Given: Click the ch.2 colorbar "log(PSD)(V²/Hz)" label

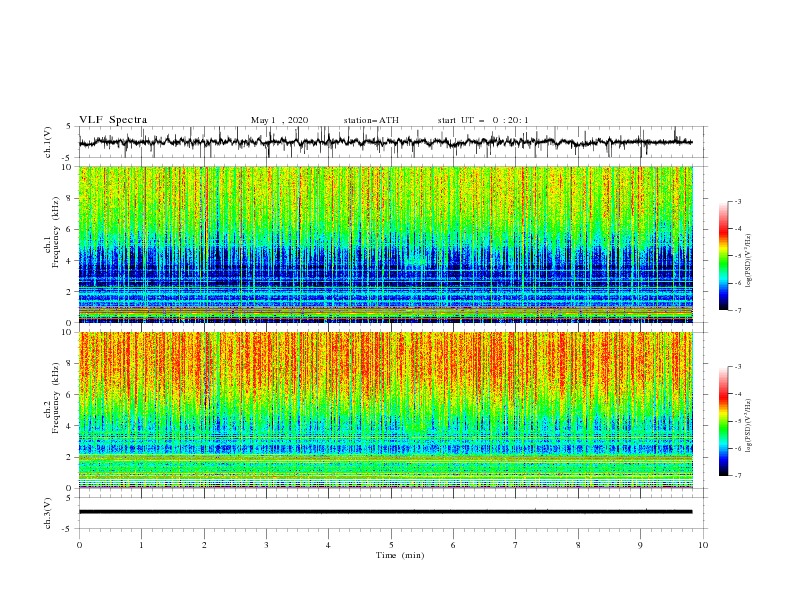Looking at the screenshot, I should tap(748, 426).
